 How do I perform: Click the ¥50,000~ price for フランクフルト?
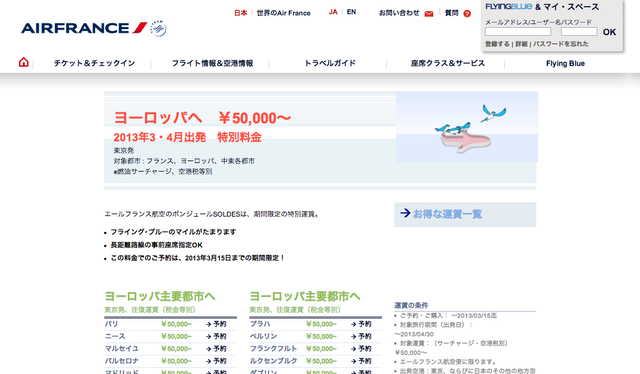click(321, 349)
